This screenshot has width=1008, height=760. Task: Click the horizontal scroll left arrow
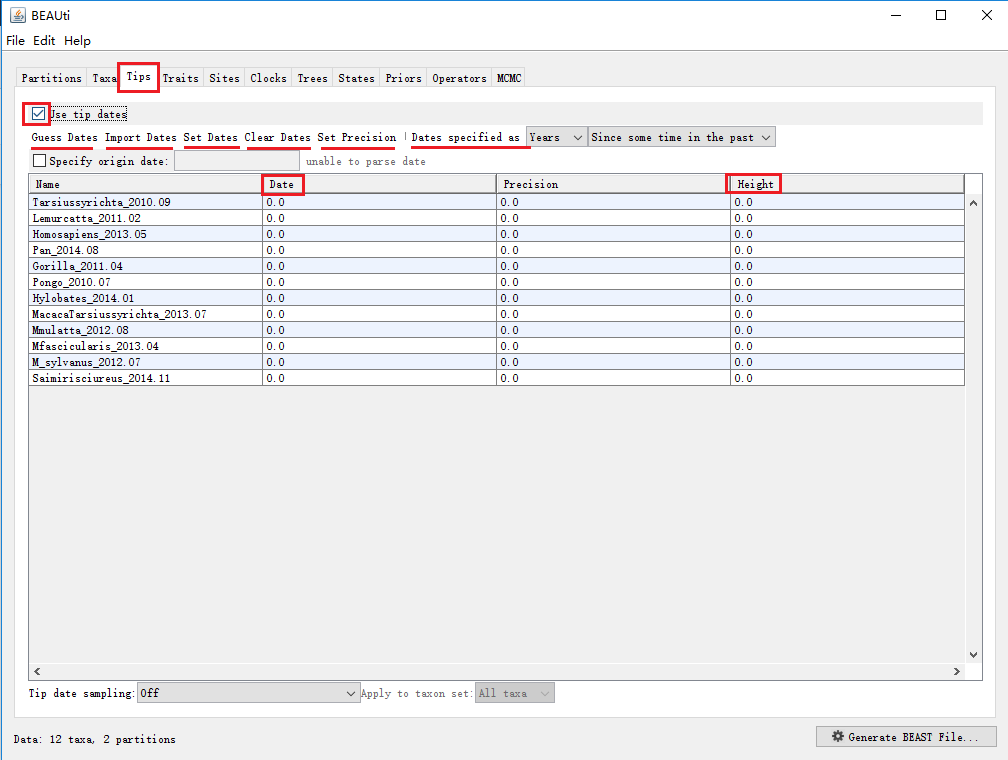[37, 671]
